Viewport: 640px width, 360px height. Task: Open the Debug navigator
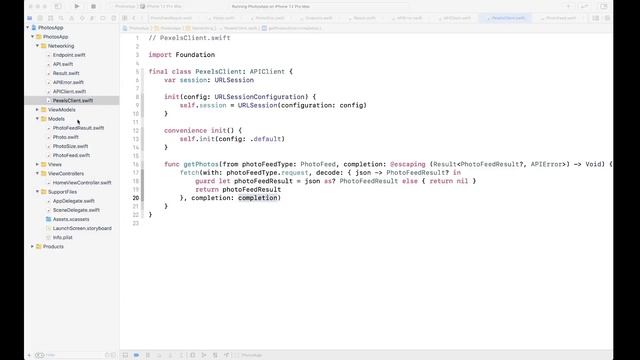pyautogui.click(x=92, y=18)
